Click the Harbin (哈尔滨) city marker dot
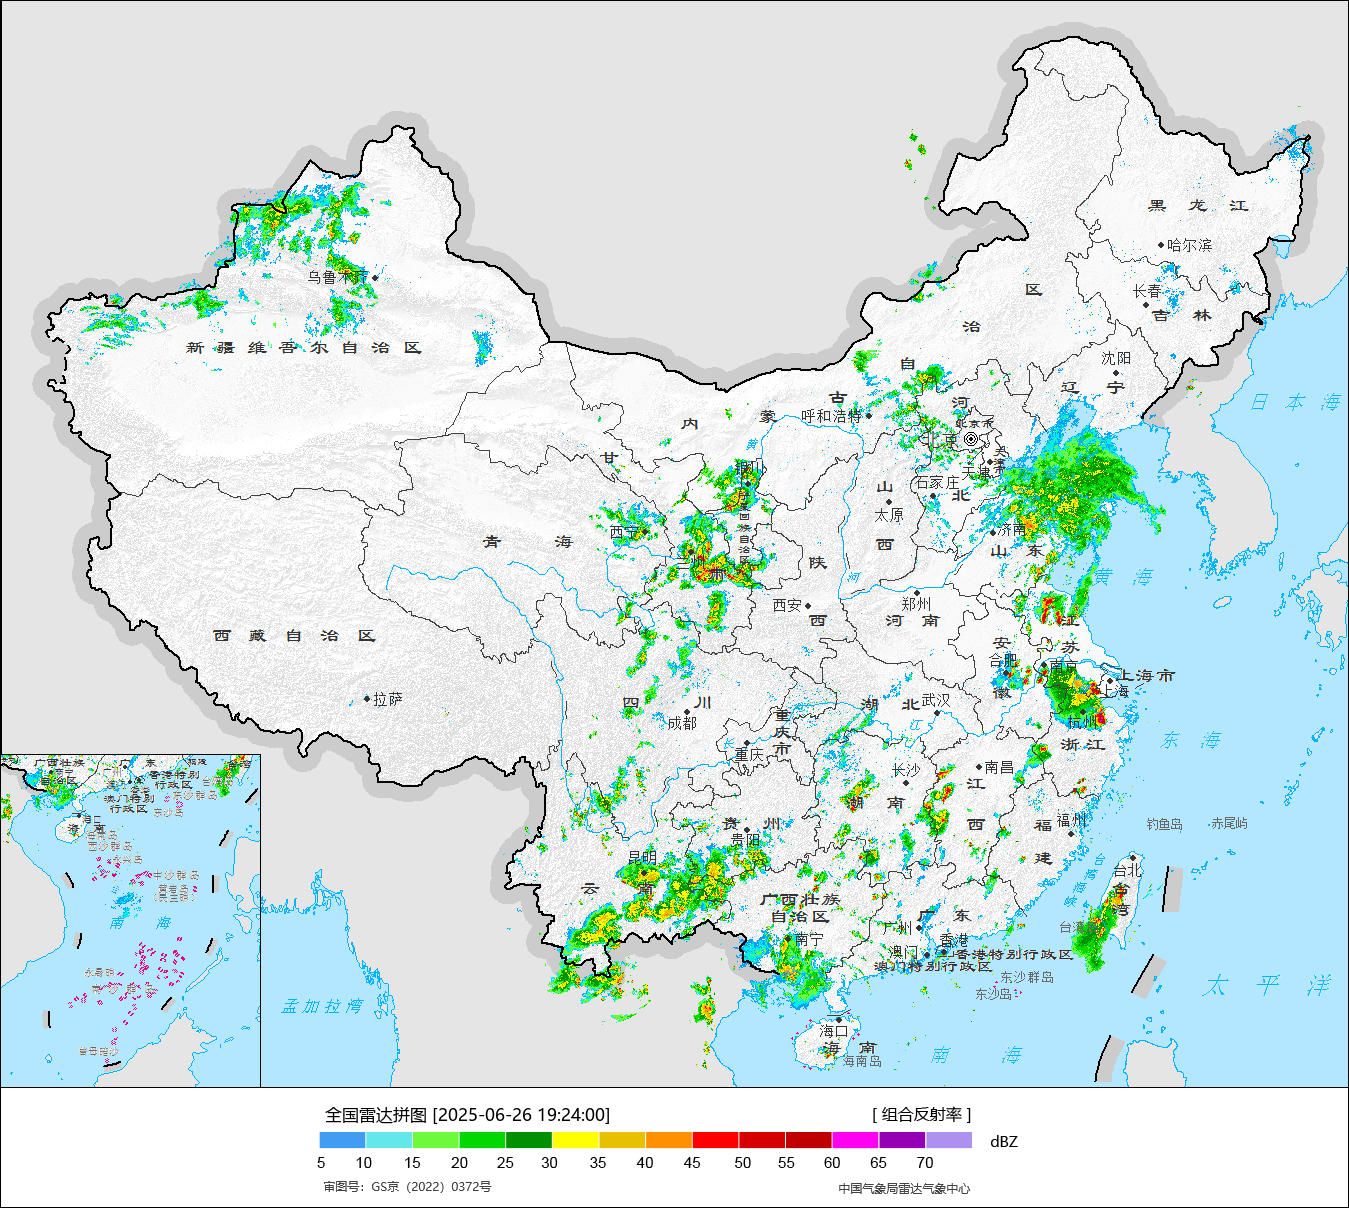 click(1161, 245)
